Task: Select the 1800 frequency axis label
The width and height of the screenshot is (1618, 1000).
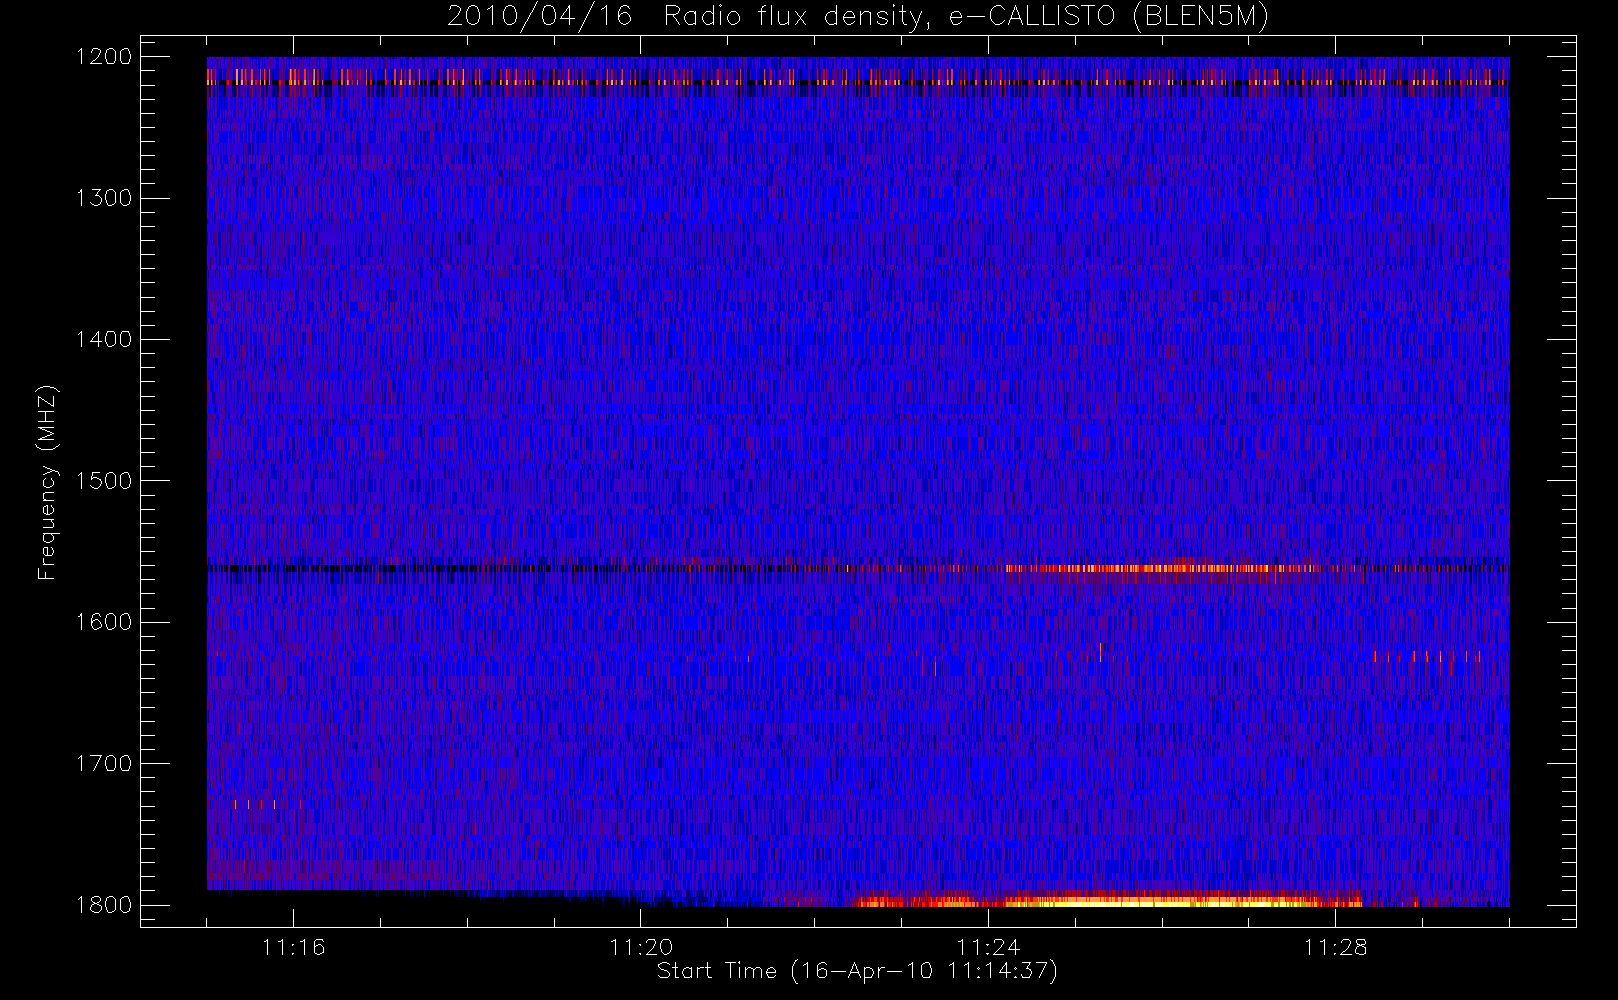Action: [104, 904]
